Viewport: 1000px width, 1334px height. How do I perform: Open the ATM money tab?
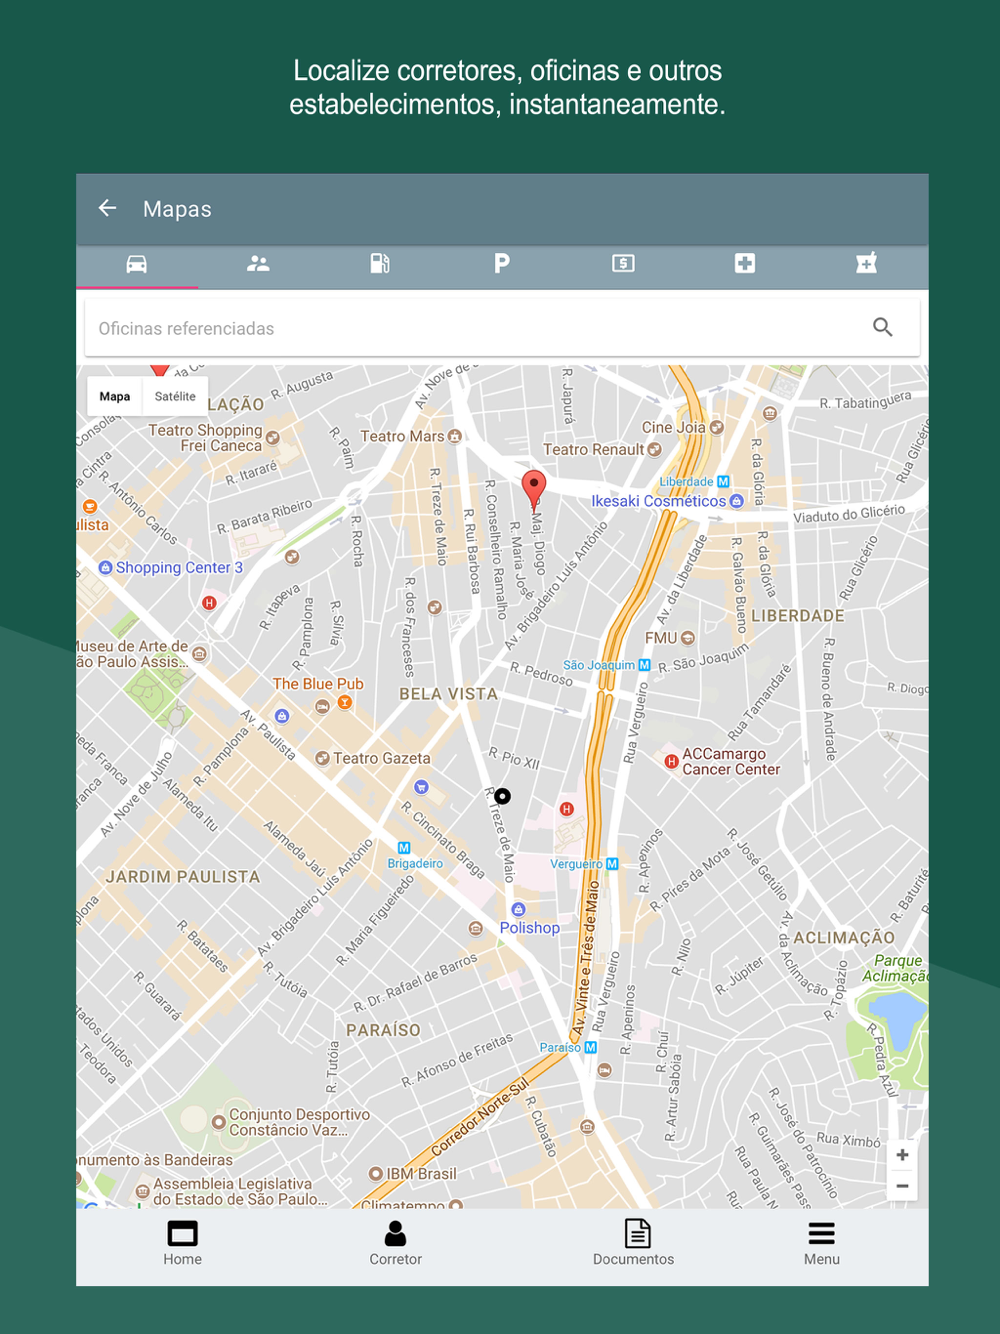(623, 264)
